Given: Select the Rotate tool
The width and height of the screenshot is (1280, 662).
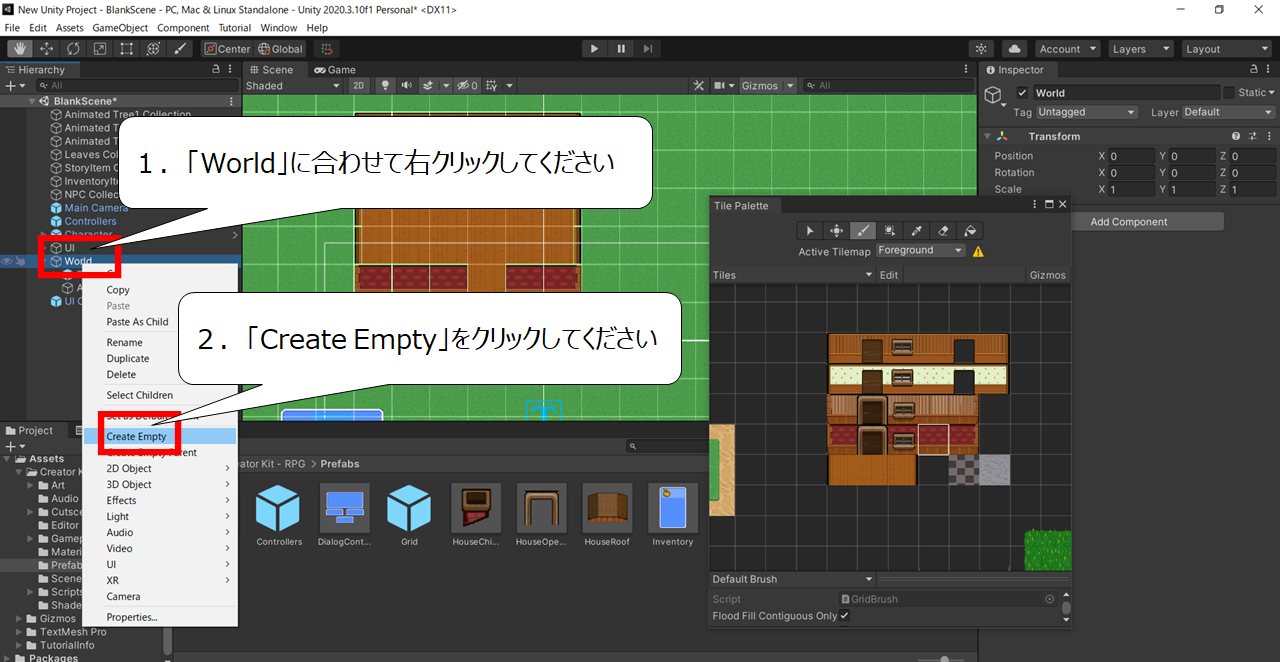Looking at the screenshot, I should tap(73, 49).
